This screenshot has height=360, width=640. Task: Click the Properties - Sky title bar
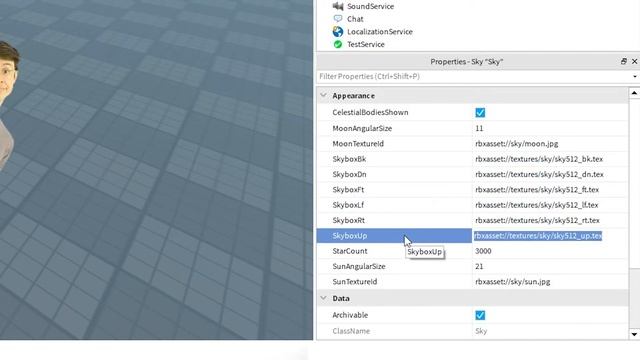tap(467, 61)
